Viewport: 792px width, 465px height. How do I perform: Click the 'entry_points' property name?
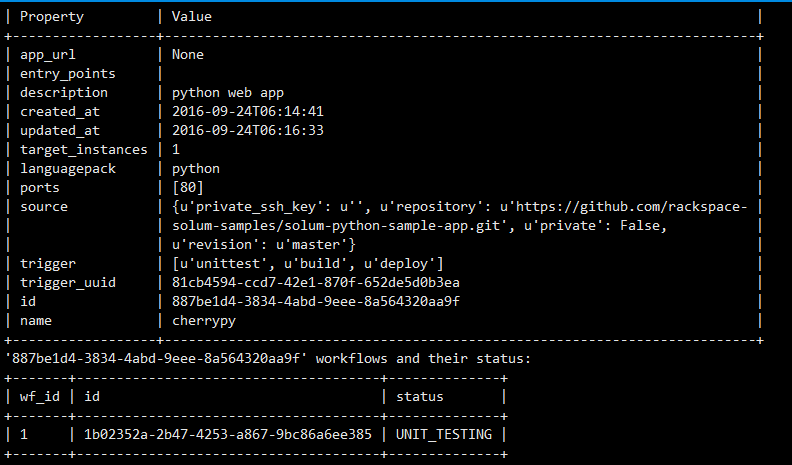68,74
